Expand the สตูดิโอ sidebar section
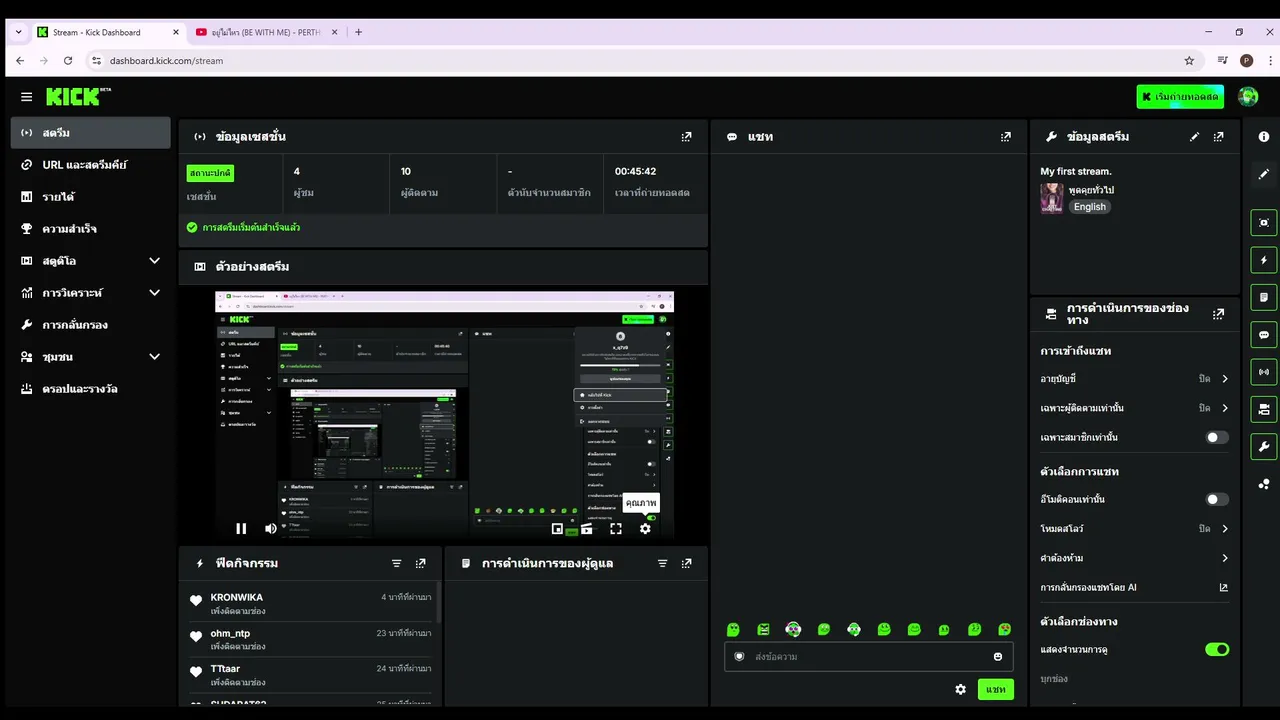Screen dimensions: 1280x720 [x=154, y=261]
